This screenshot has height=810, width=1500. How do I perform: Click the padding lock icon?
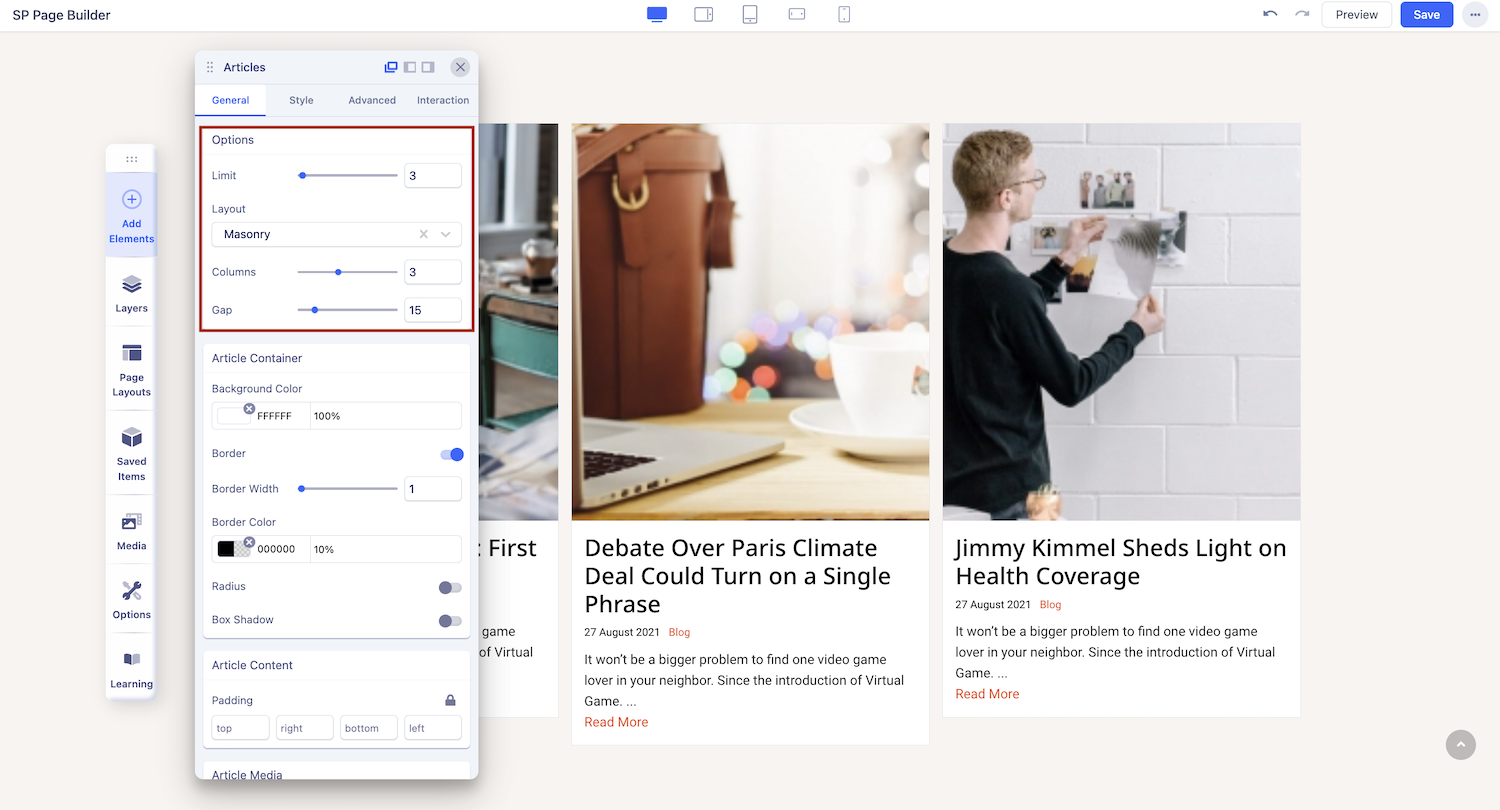(450, 700)
